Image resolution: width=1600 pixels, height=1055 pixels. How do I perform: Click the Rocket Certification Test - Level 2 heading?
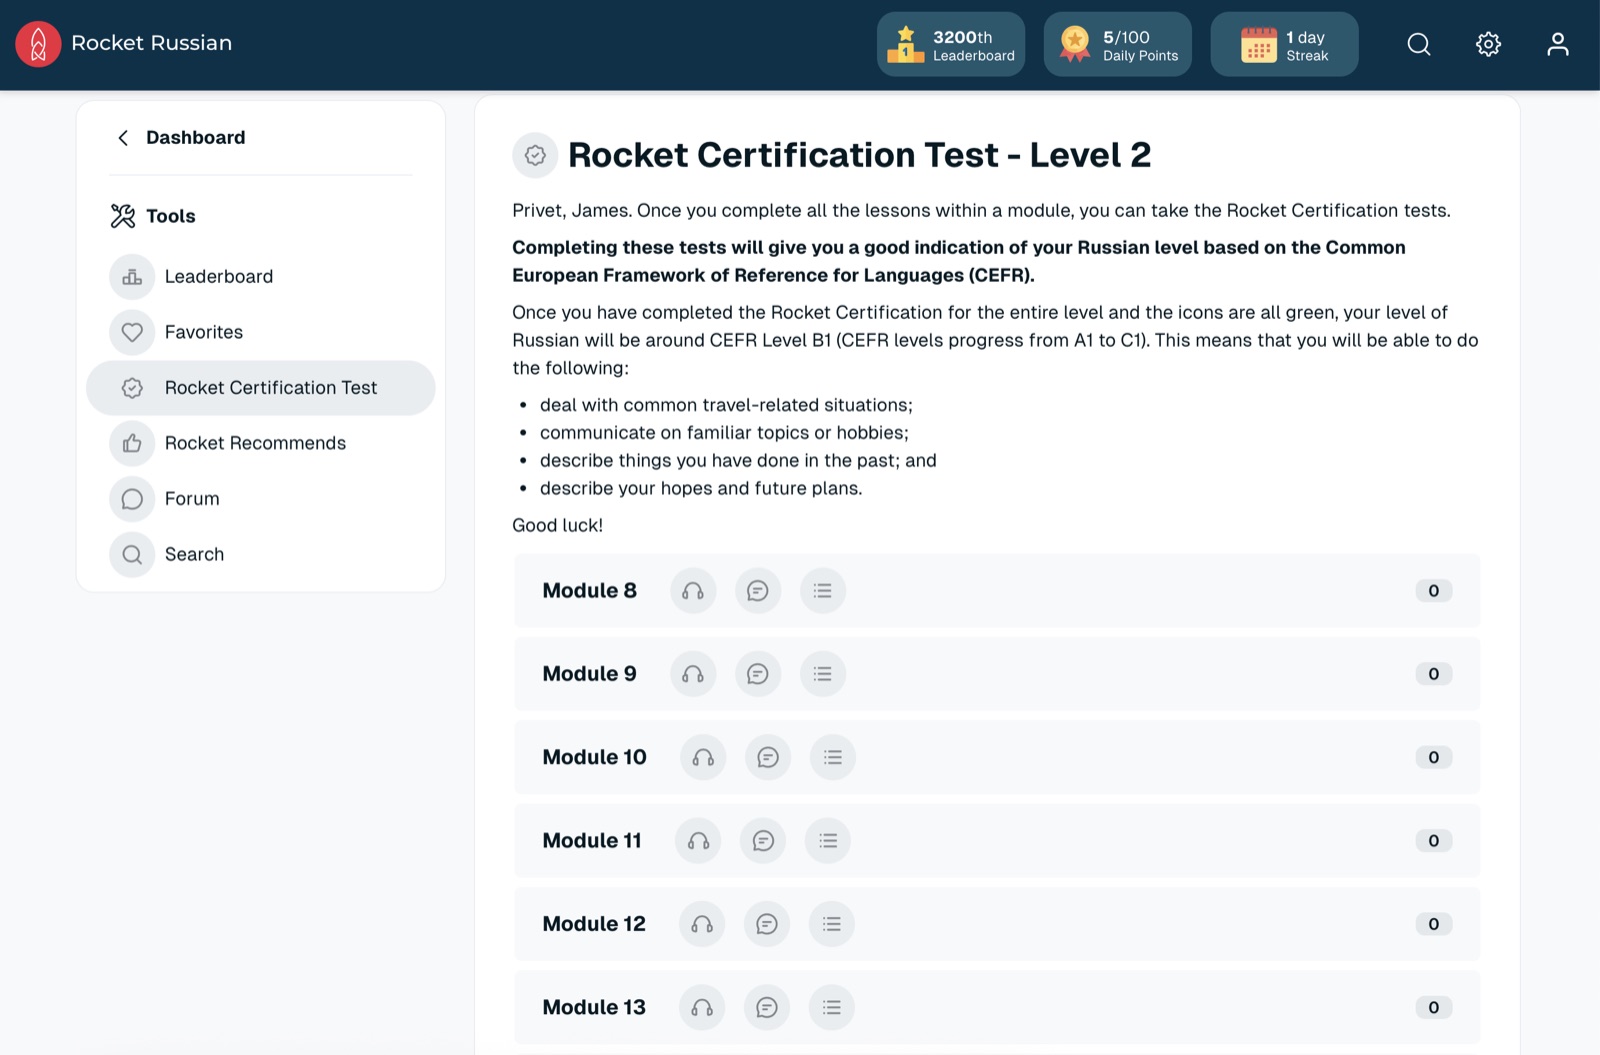pyautogui.click(x=860, y=155)
